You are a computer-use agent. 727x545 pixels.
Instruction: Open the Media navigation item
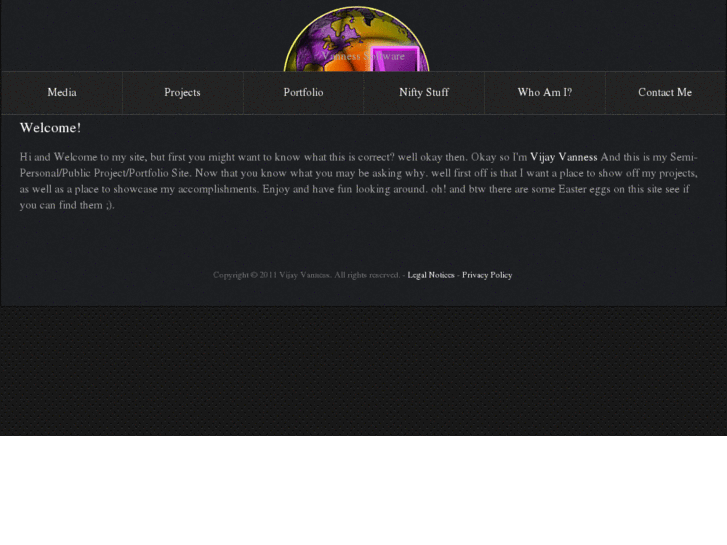(62, 92)
